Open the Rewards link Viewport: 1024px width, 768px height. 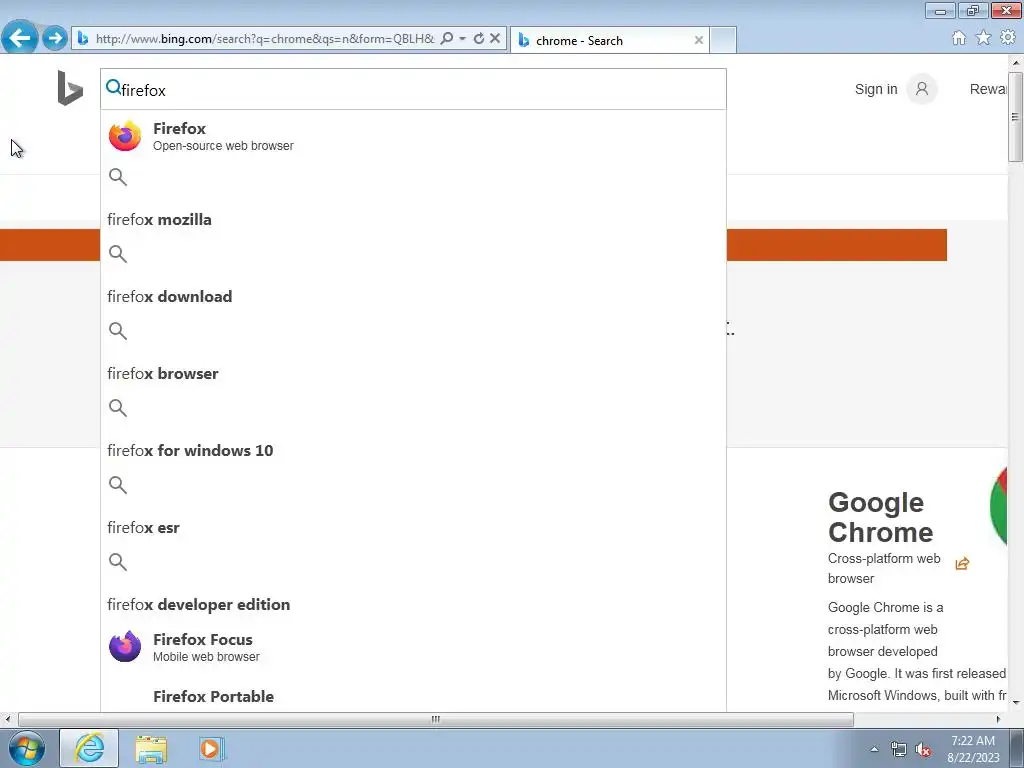987,89
